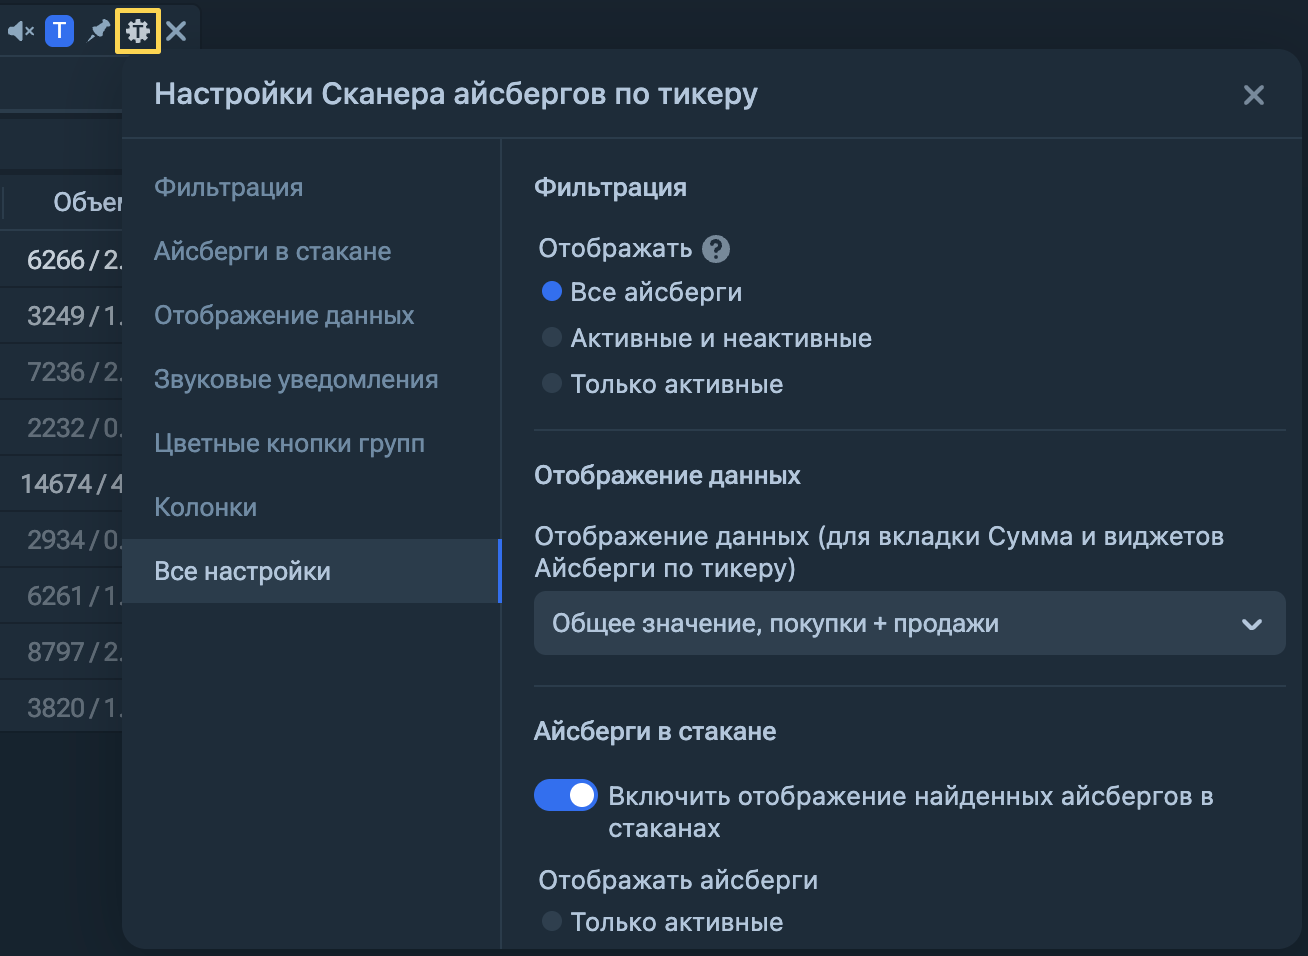Screen dimensions: 1308x956
Task: Close the settings dialog
Action: click(x=1253, y=95)
